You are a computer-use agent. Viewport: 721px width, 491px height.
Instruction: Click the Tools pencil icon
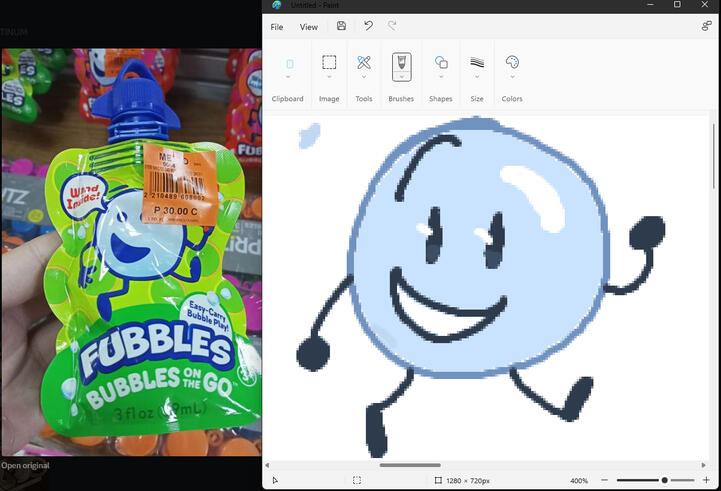coord(364,62)
